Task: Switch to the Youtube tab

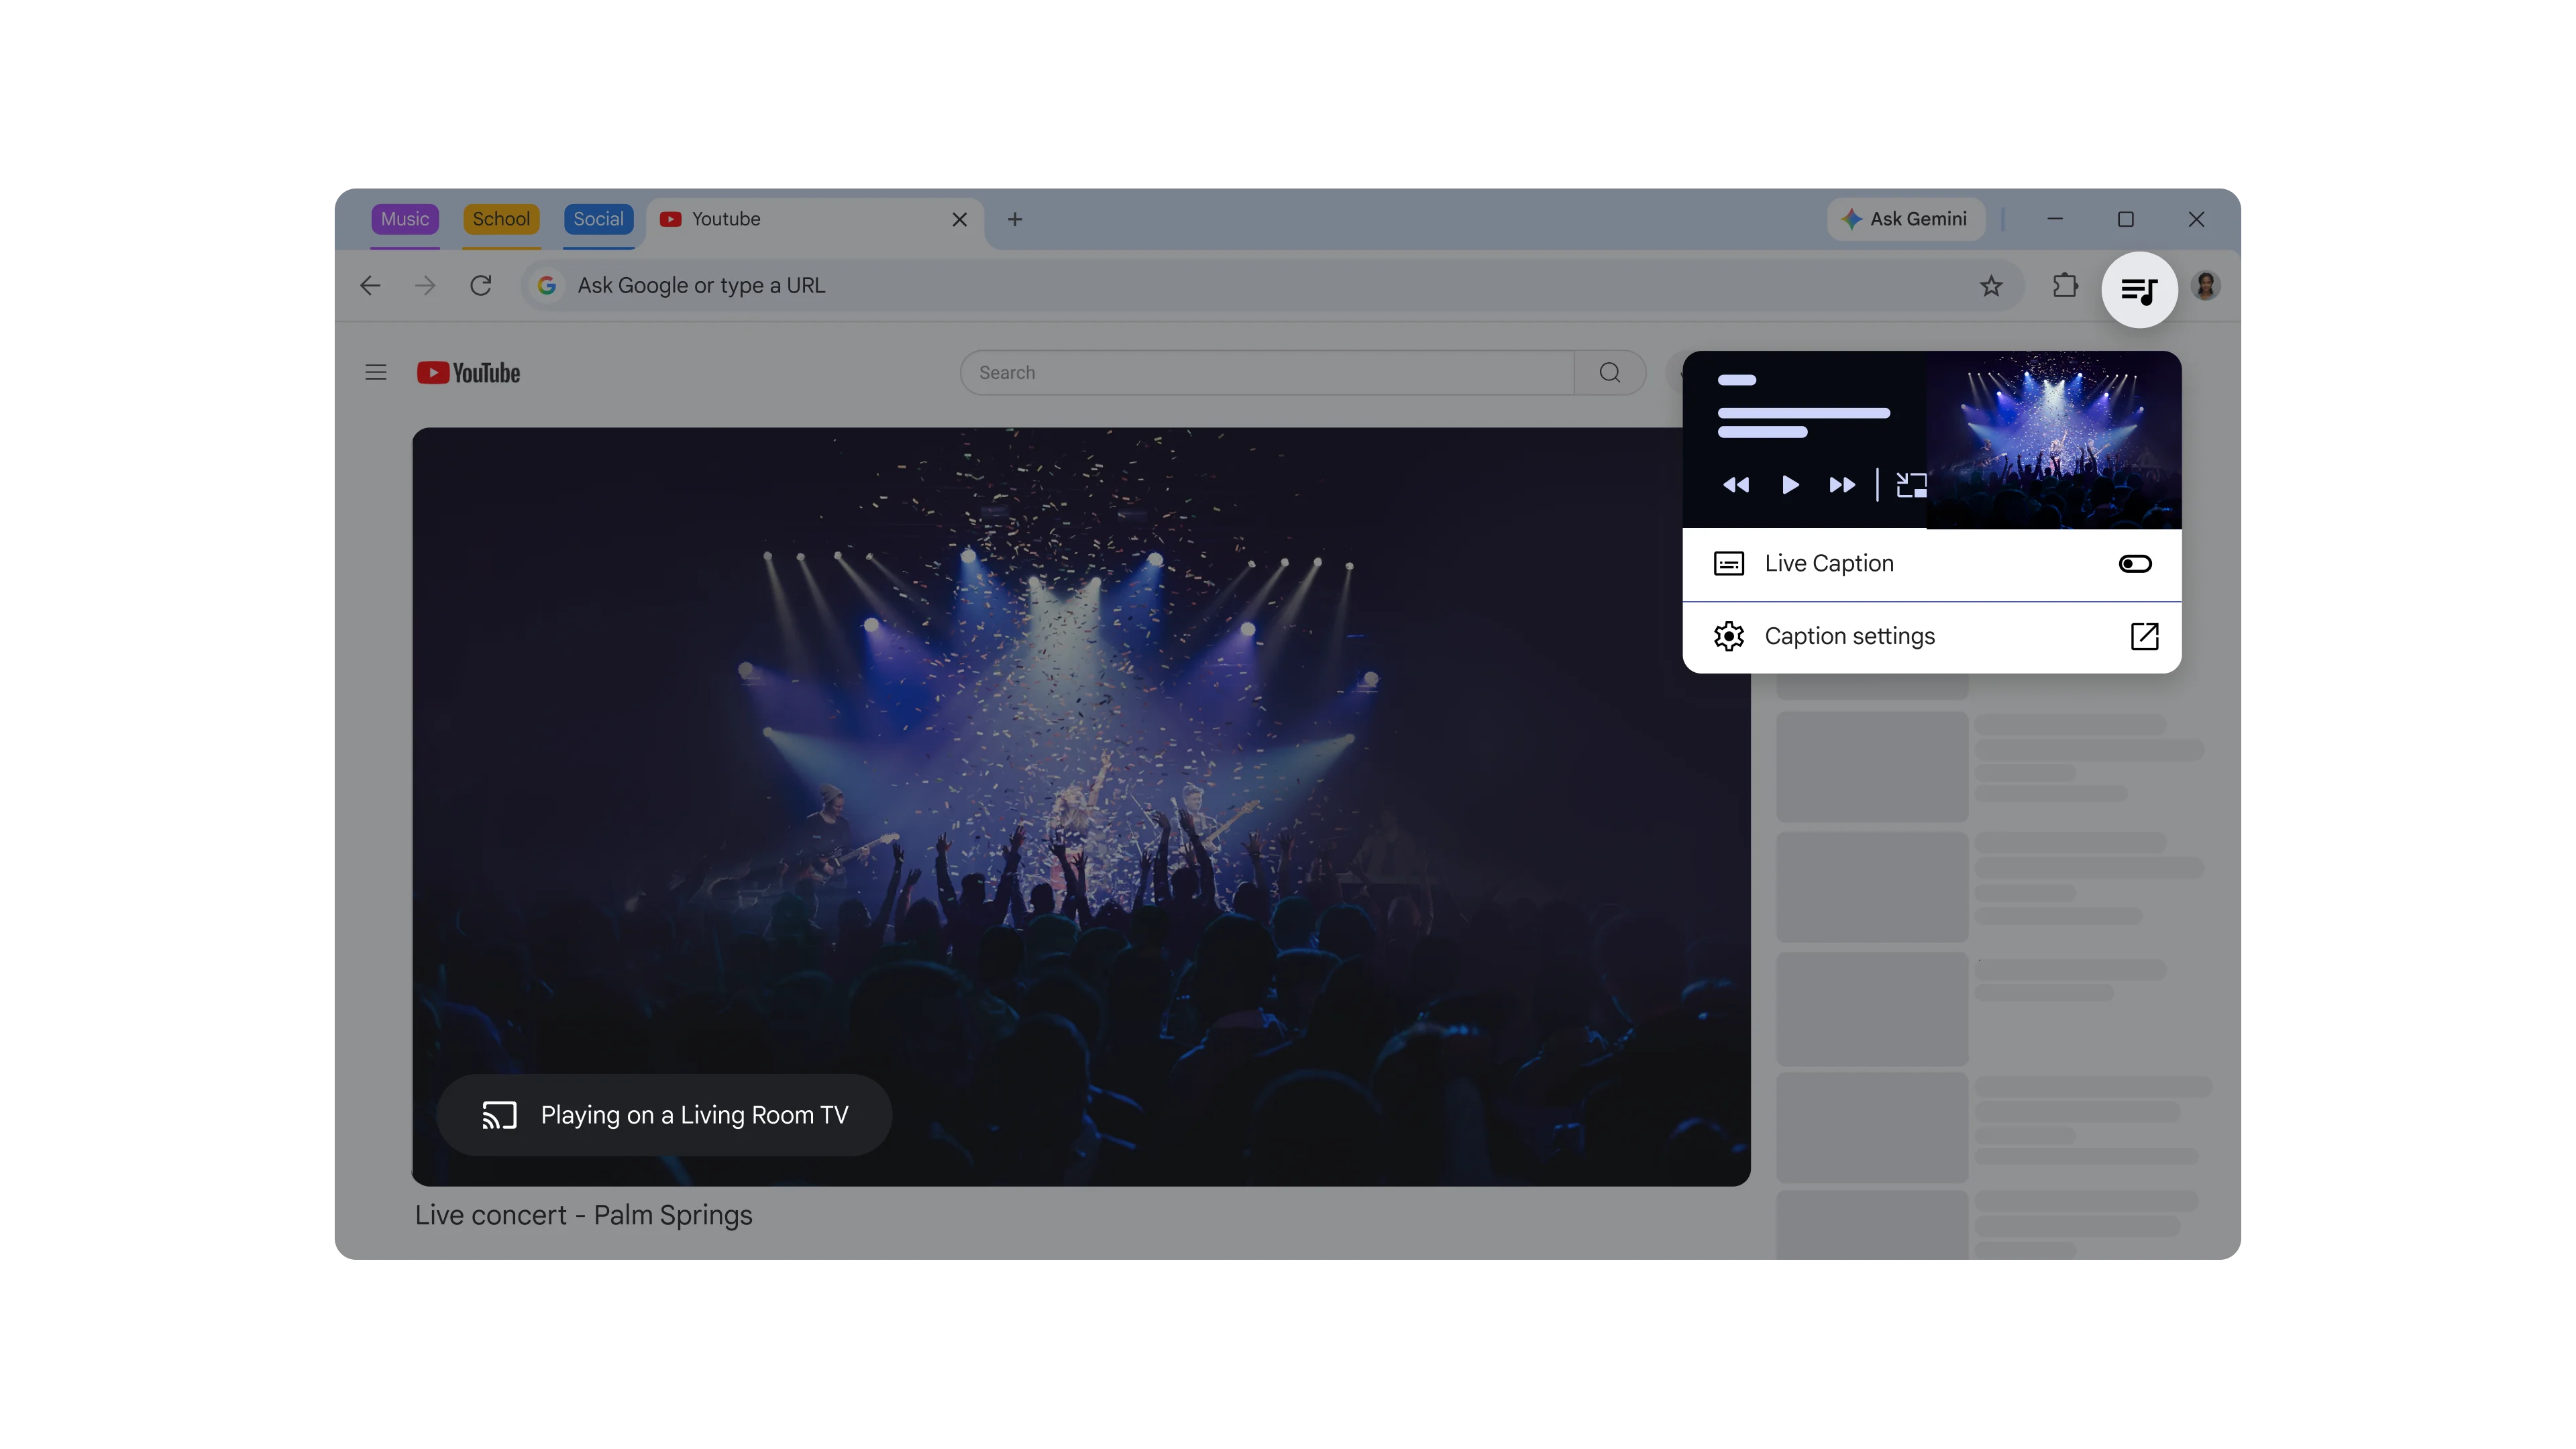Action: pyautogui.click(x=815, y=220)
